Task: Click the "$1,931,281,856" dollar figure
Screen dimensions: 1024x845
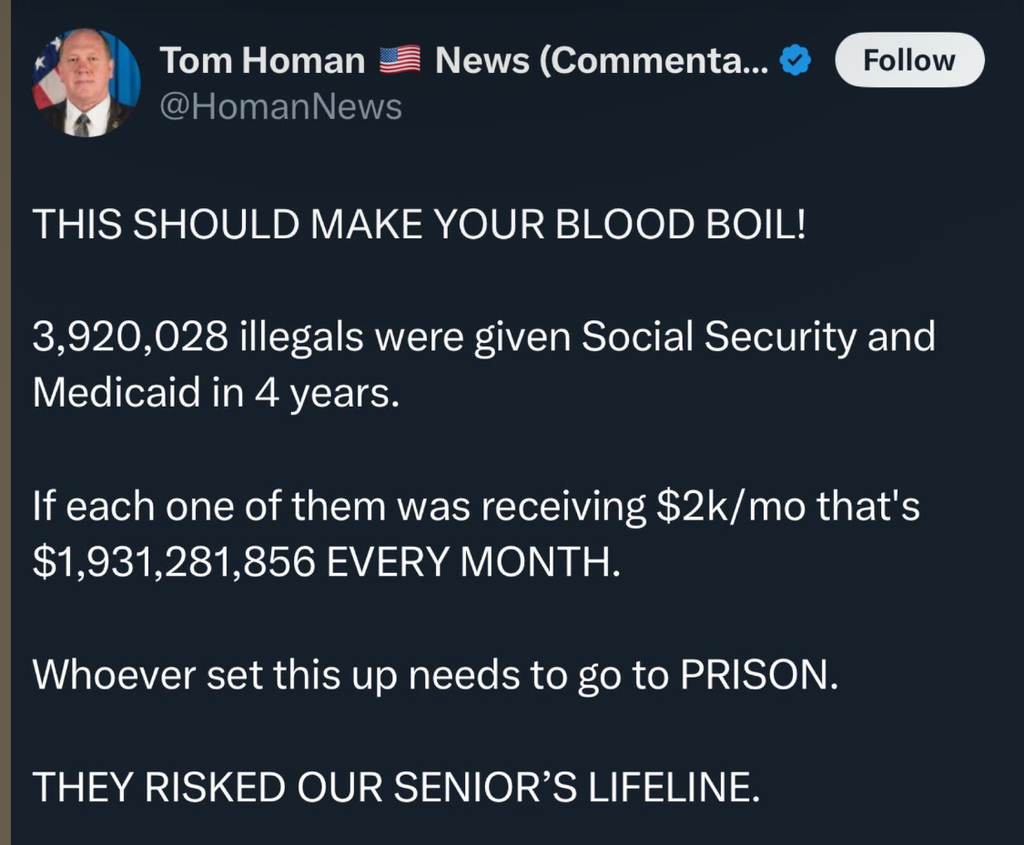Action: (x=175, y=562)
